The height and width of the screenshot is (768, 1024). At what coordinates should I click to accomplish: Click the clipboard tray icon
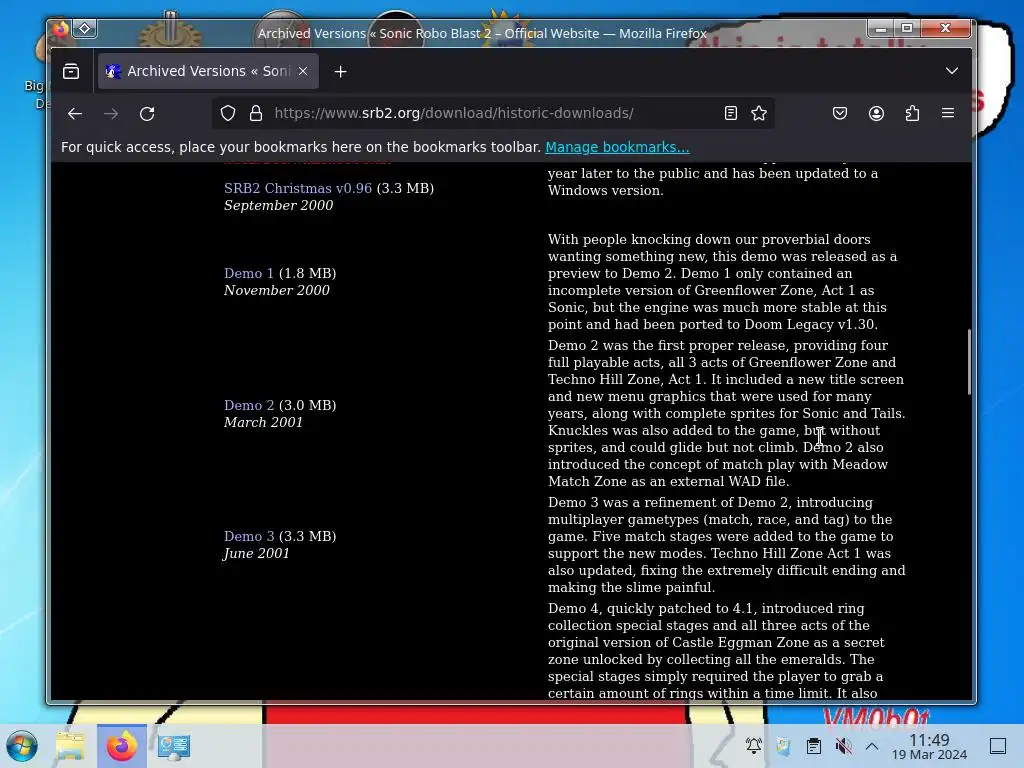click(814, 746)
